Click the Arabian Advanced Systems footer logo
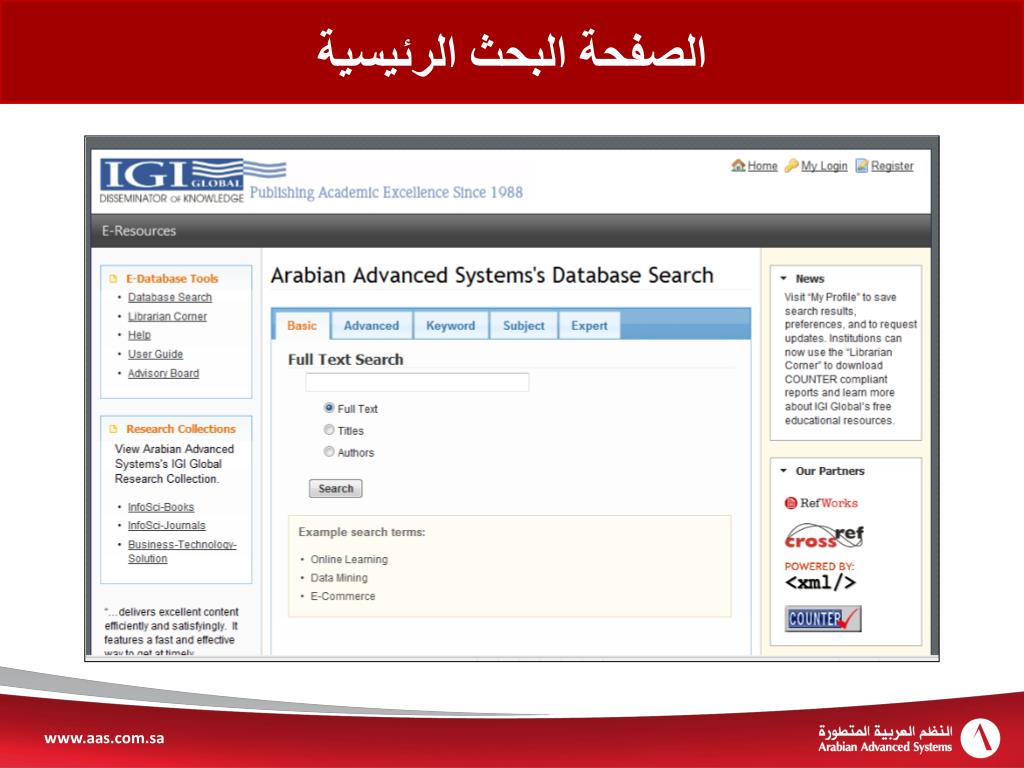The width and height of the screenshot is (1024, 768). pos(908,738)
